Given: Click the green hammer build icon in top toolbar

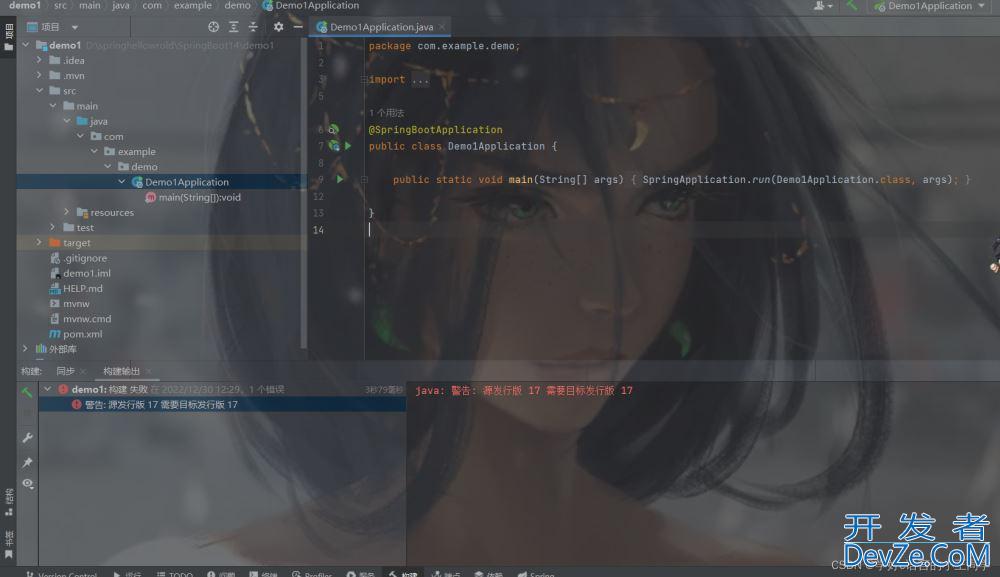Looking at the screenshot, I should [x=852, y=6].
